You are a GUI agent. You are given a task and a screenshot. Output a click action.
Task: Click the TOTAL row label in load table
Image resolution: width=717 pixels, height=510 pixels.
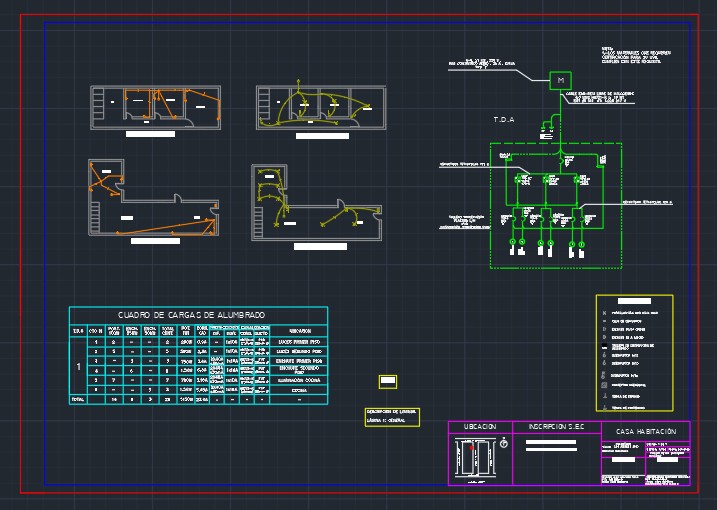click(x=78, y=399)
